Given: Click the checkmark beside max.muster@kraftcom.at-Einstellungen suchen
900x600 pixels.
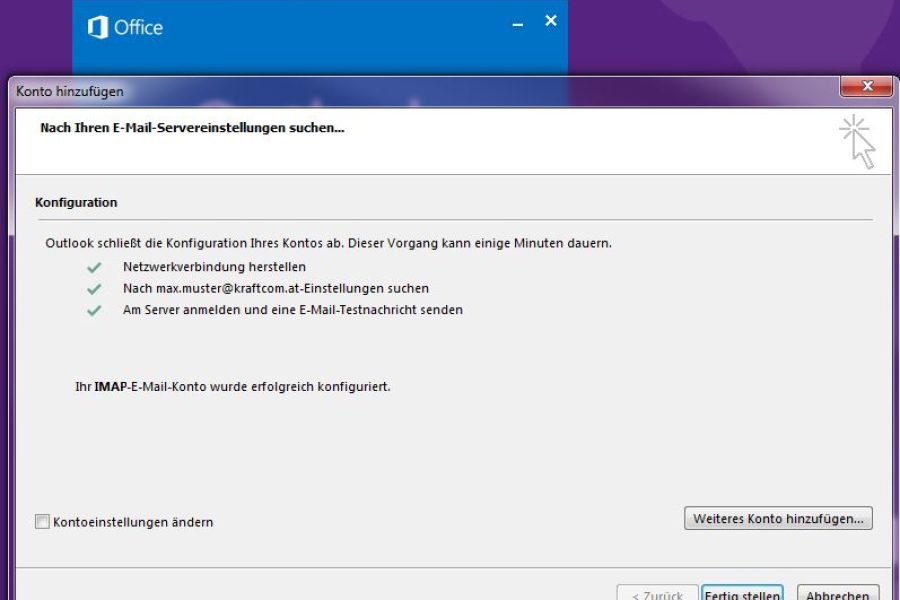Looking at the screenshot, I should coord(94,289).
